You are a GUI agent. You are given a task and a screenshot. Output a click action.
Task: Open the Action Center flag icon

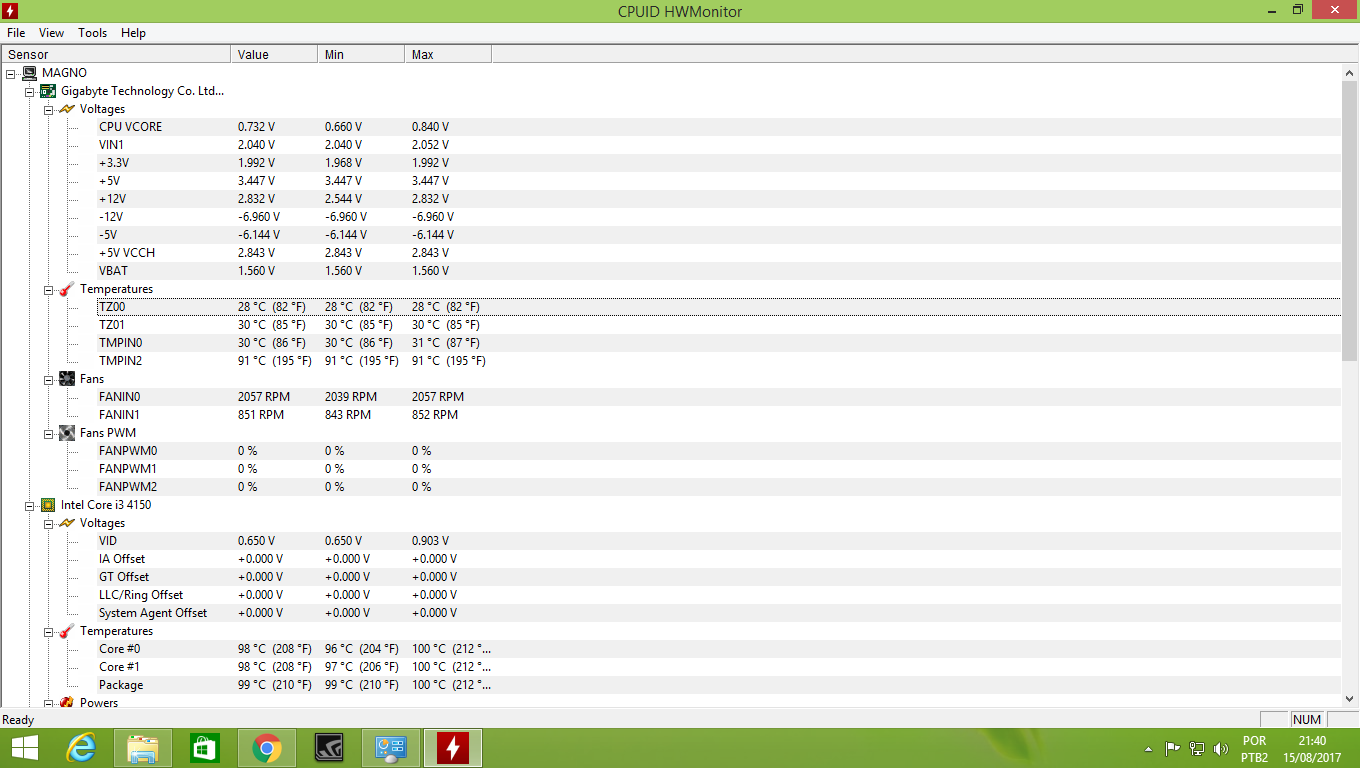(1172, 749)
